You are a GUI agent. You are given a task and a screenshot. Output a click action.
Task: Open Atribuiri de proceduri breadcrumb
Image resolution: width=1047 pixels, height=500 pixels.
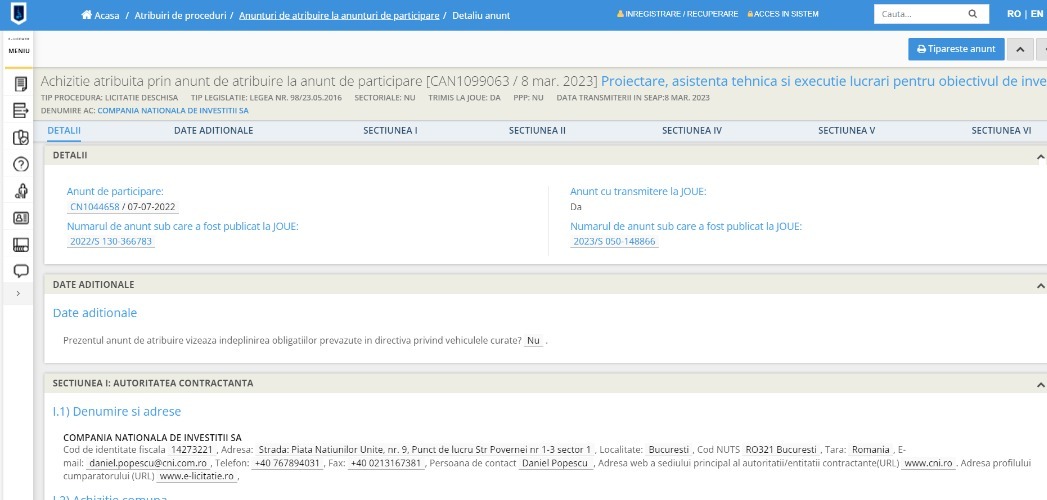click(x=180, y=15)
